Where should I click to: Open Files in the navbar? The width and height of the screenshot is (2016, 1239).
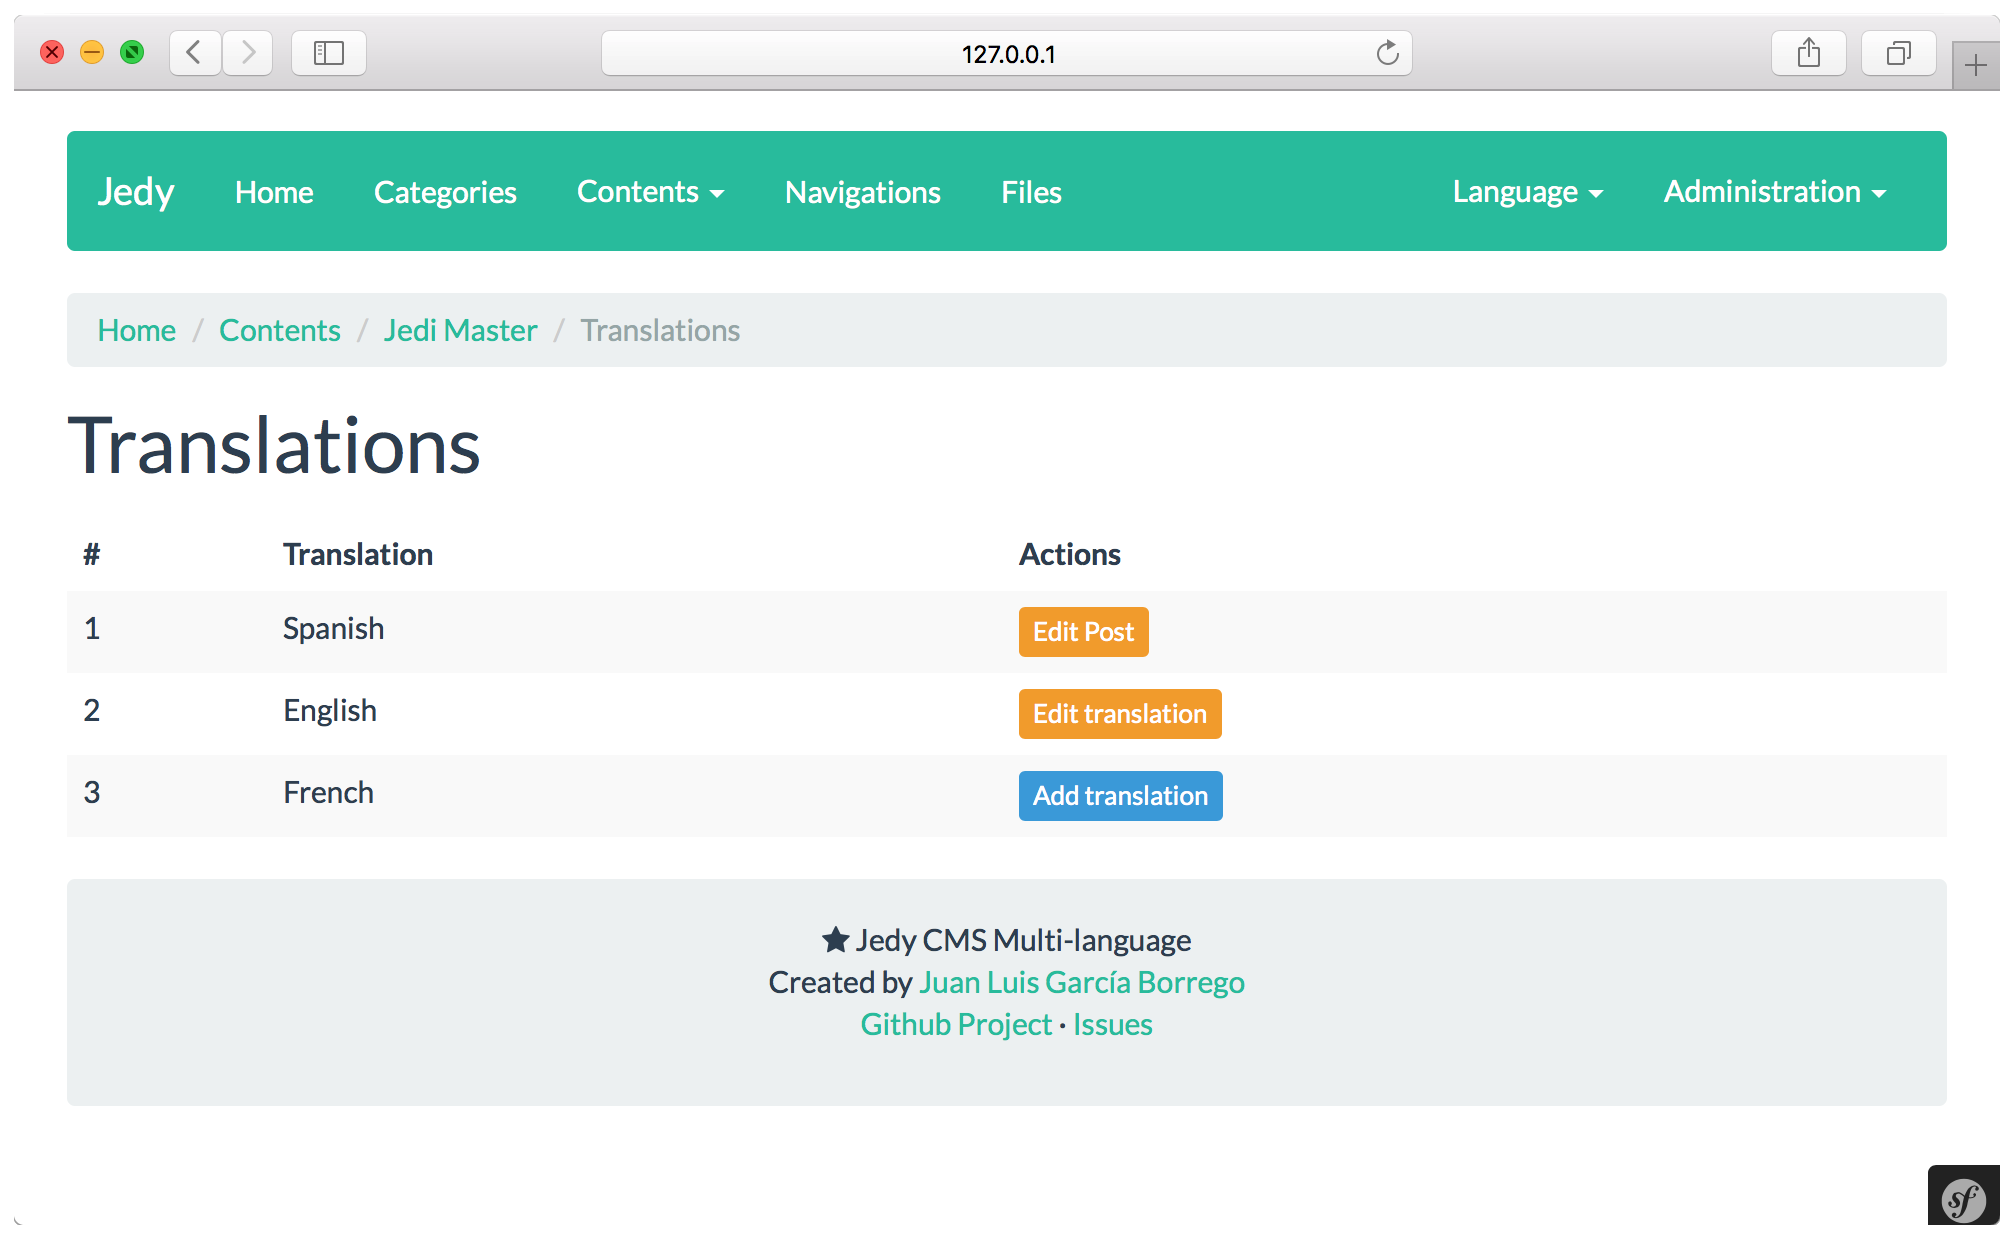tap(1031, 192)
